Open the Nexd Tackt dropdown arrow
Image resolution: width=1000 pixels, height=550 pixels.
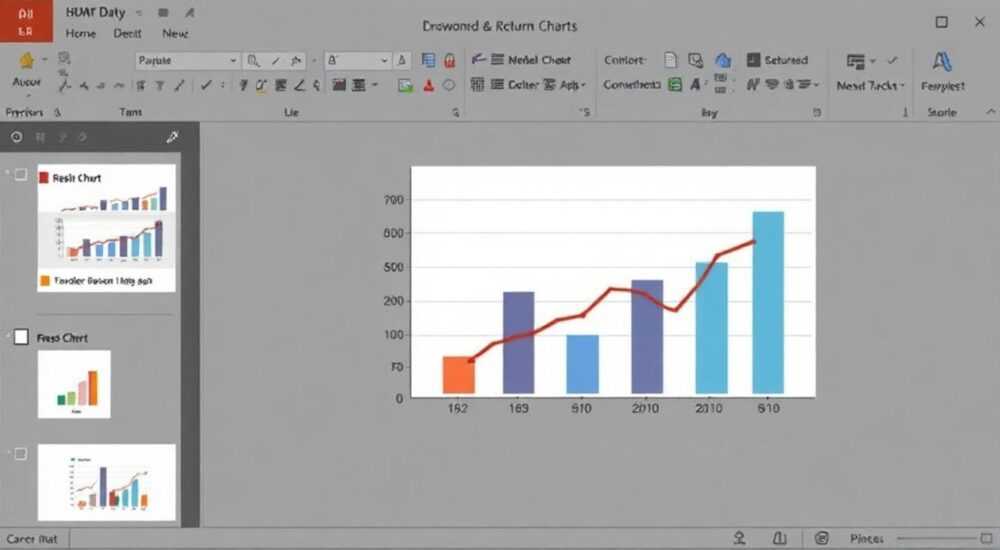pyautogui.click(x=902, y=85)
